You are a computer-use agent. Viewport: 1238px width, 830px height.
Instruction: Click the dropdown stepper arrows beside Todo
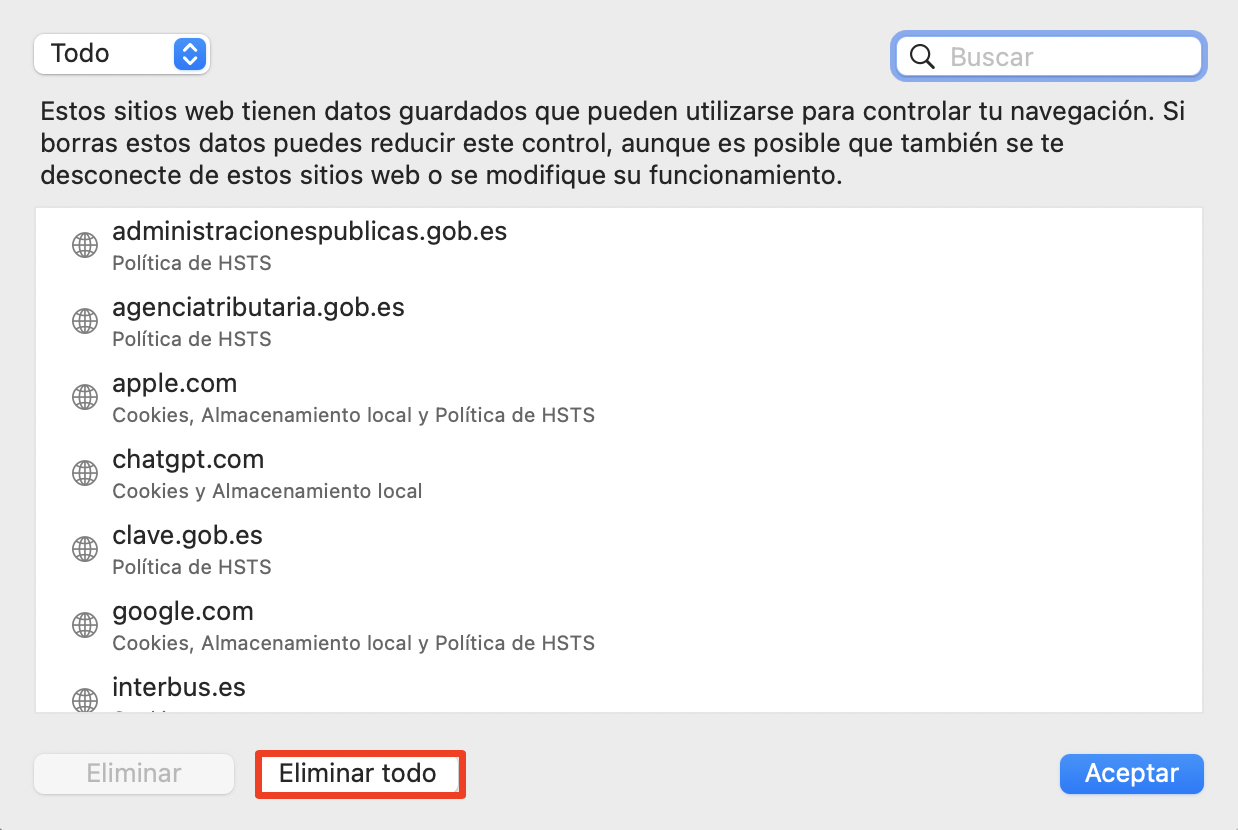[x=188, y=54]
